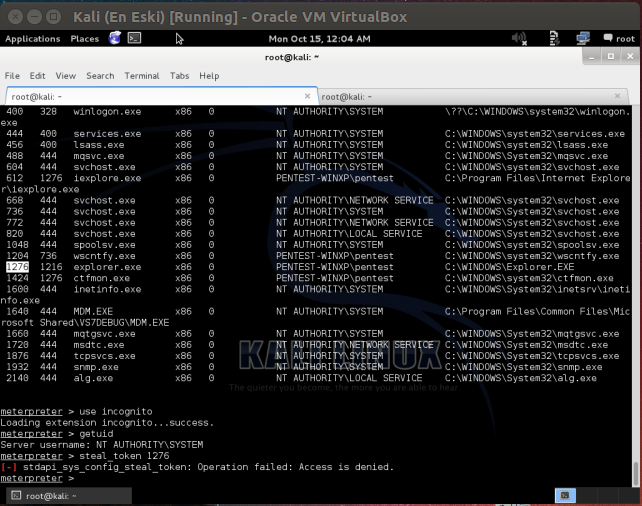Open the Tabs menu
642x506 pixels.
[x=179, y=76]
